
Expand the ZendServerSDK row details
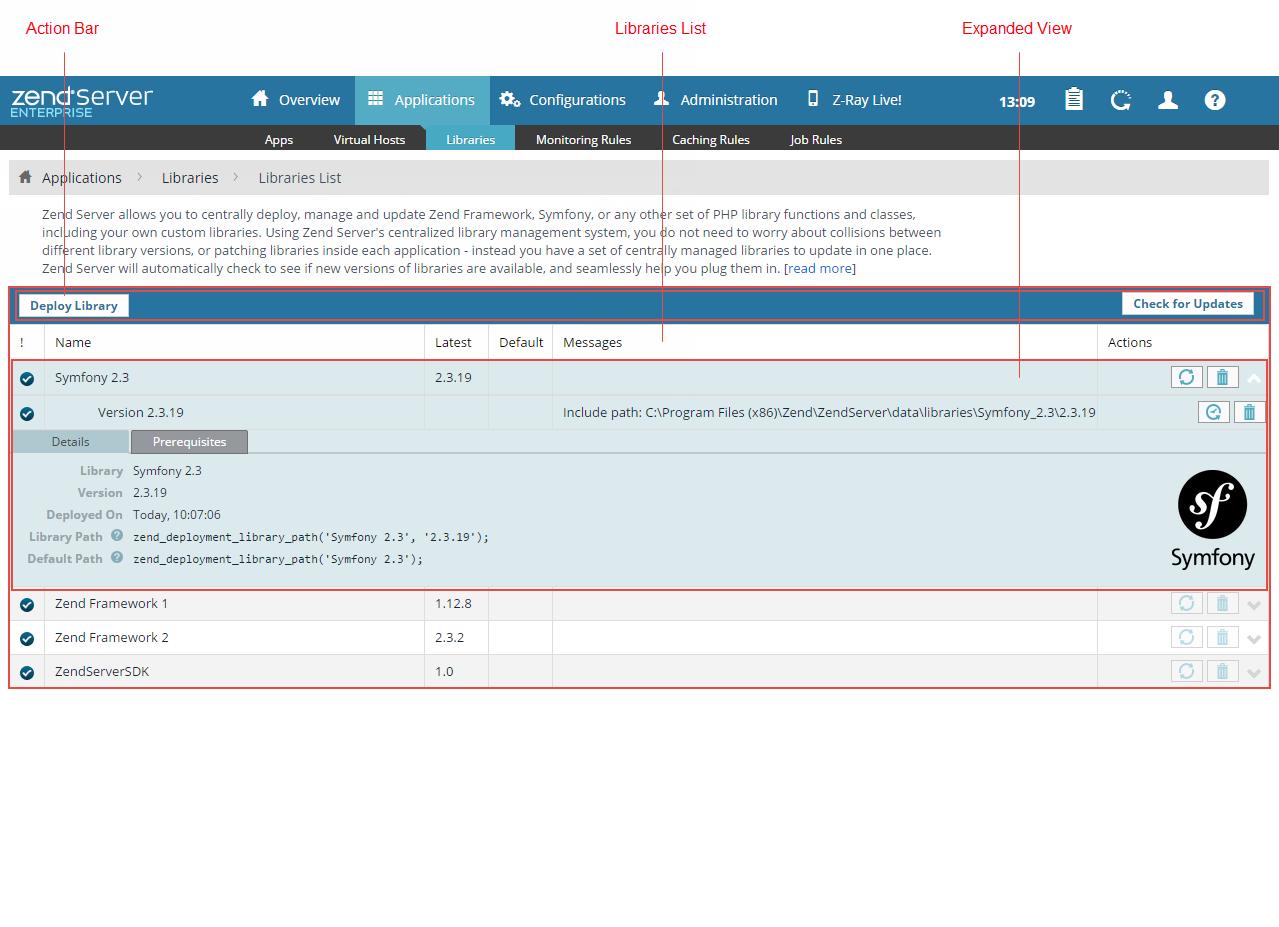[1254, 672]
